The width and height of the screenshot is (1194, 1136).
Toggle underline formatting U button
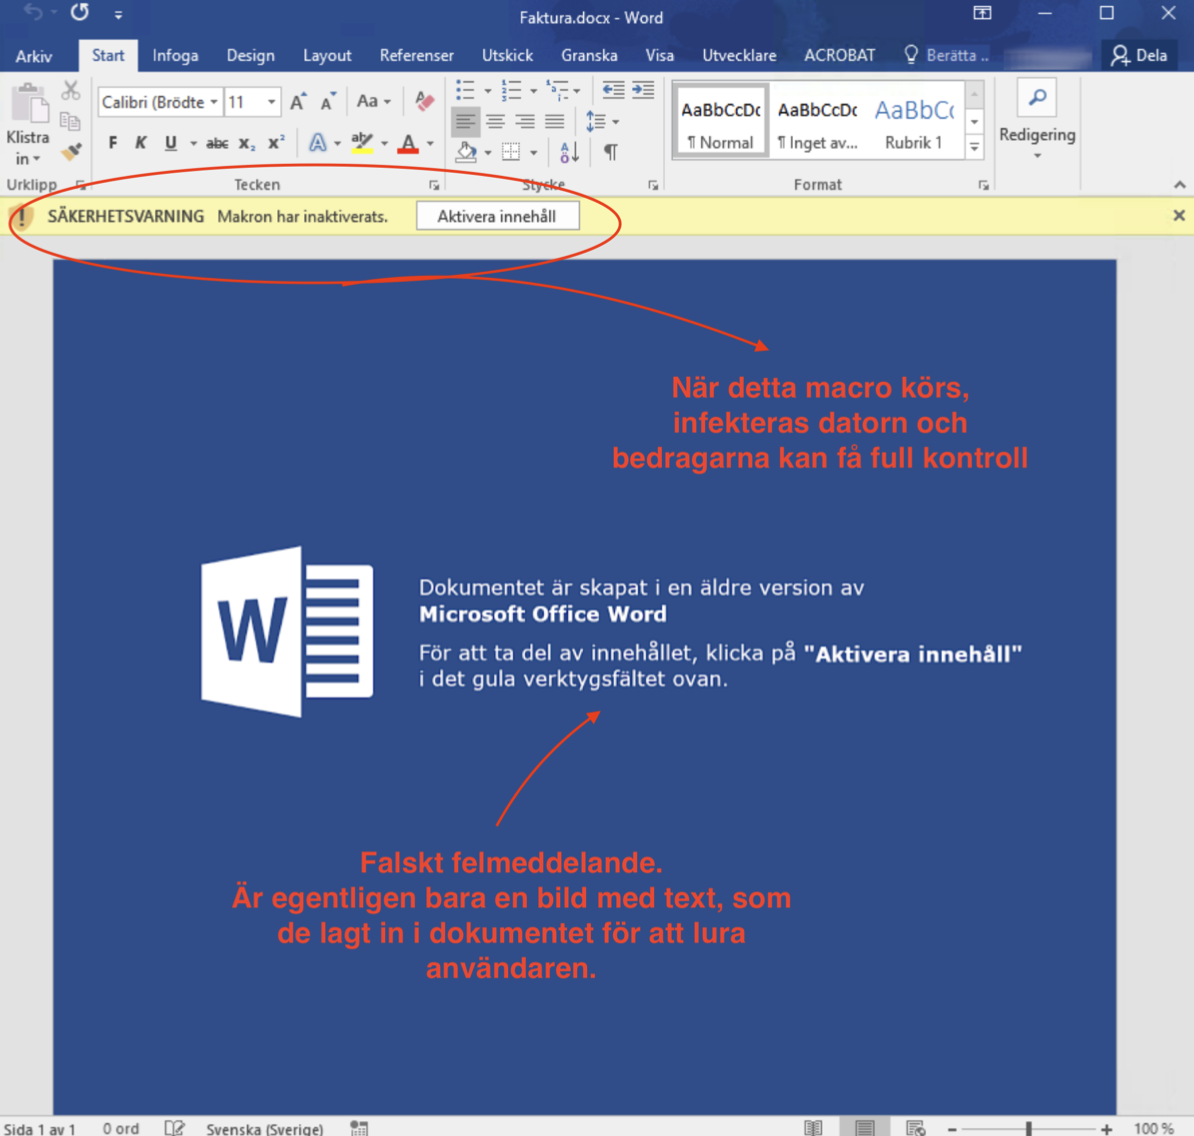[x=171, y=143]
